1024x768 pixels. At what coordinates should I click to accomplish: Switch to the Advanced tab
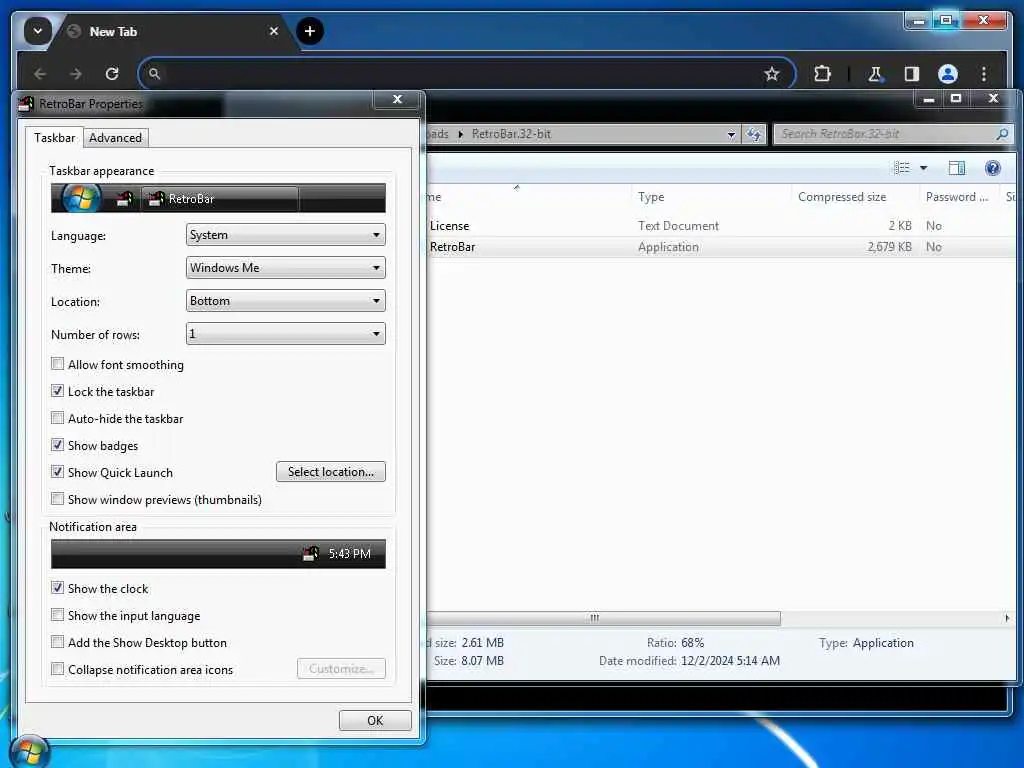point(116,138)
